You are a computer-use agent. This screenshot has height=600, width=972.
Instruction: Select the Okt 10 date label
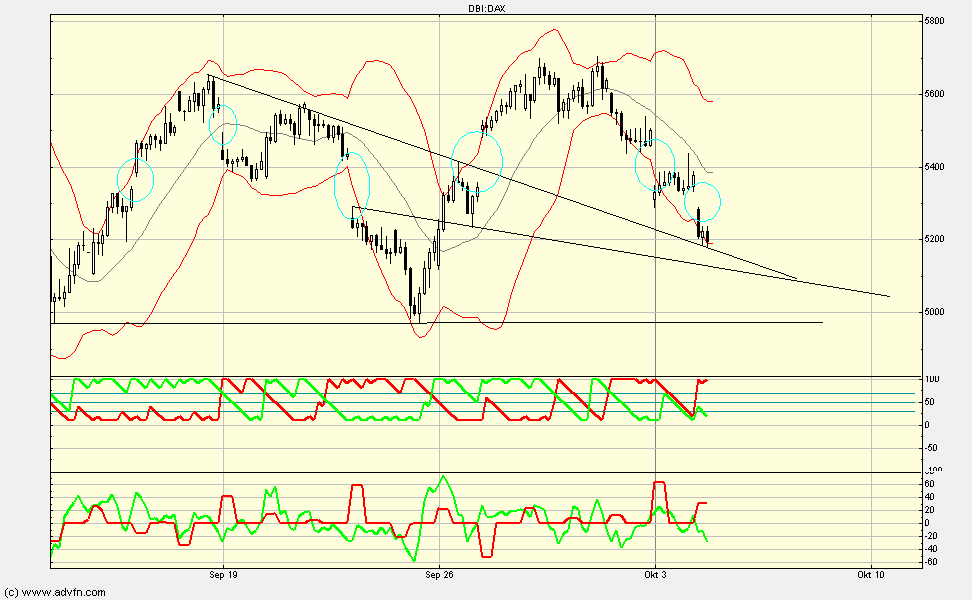click(871, 575)
